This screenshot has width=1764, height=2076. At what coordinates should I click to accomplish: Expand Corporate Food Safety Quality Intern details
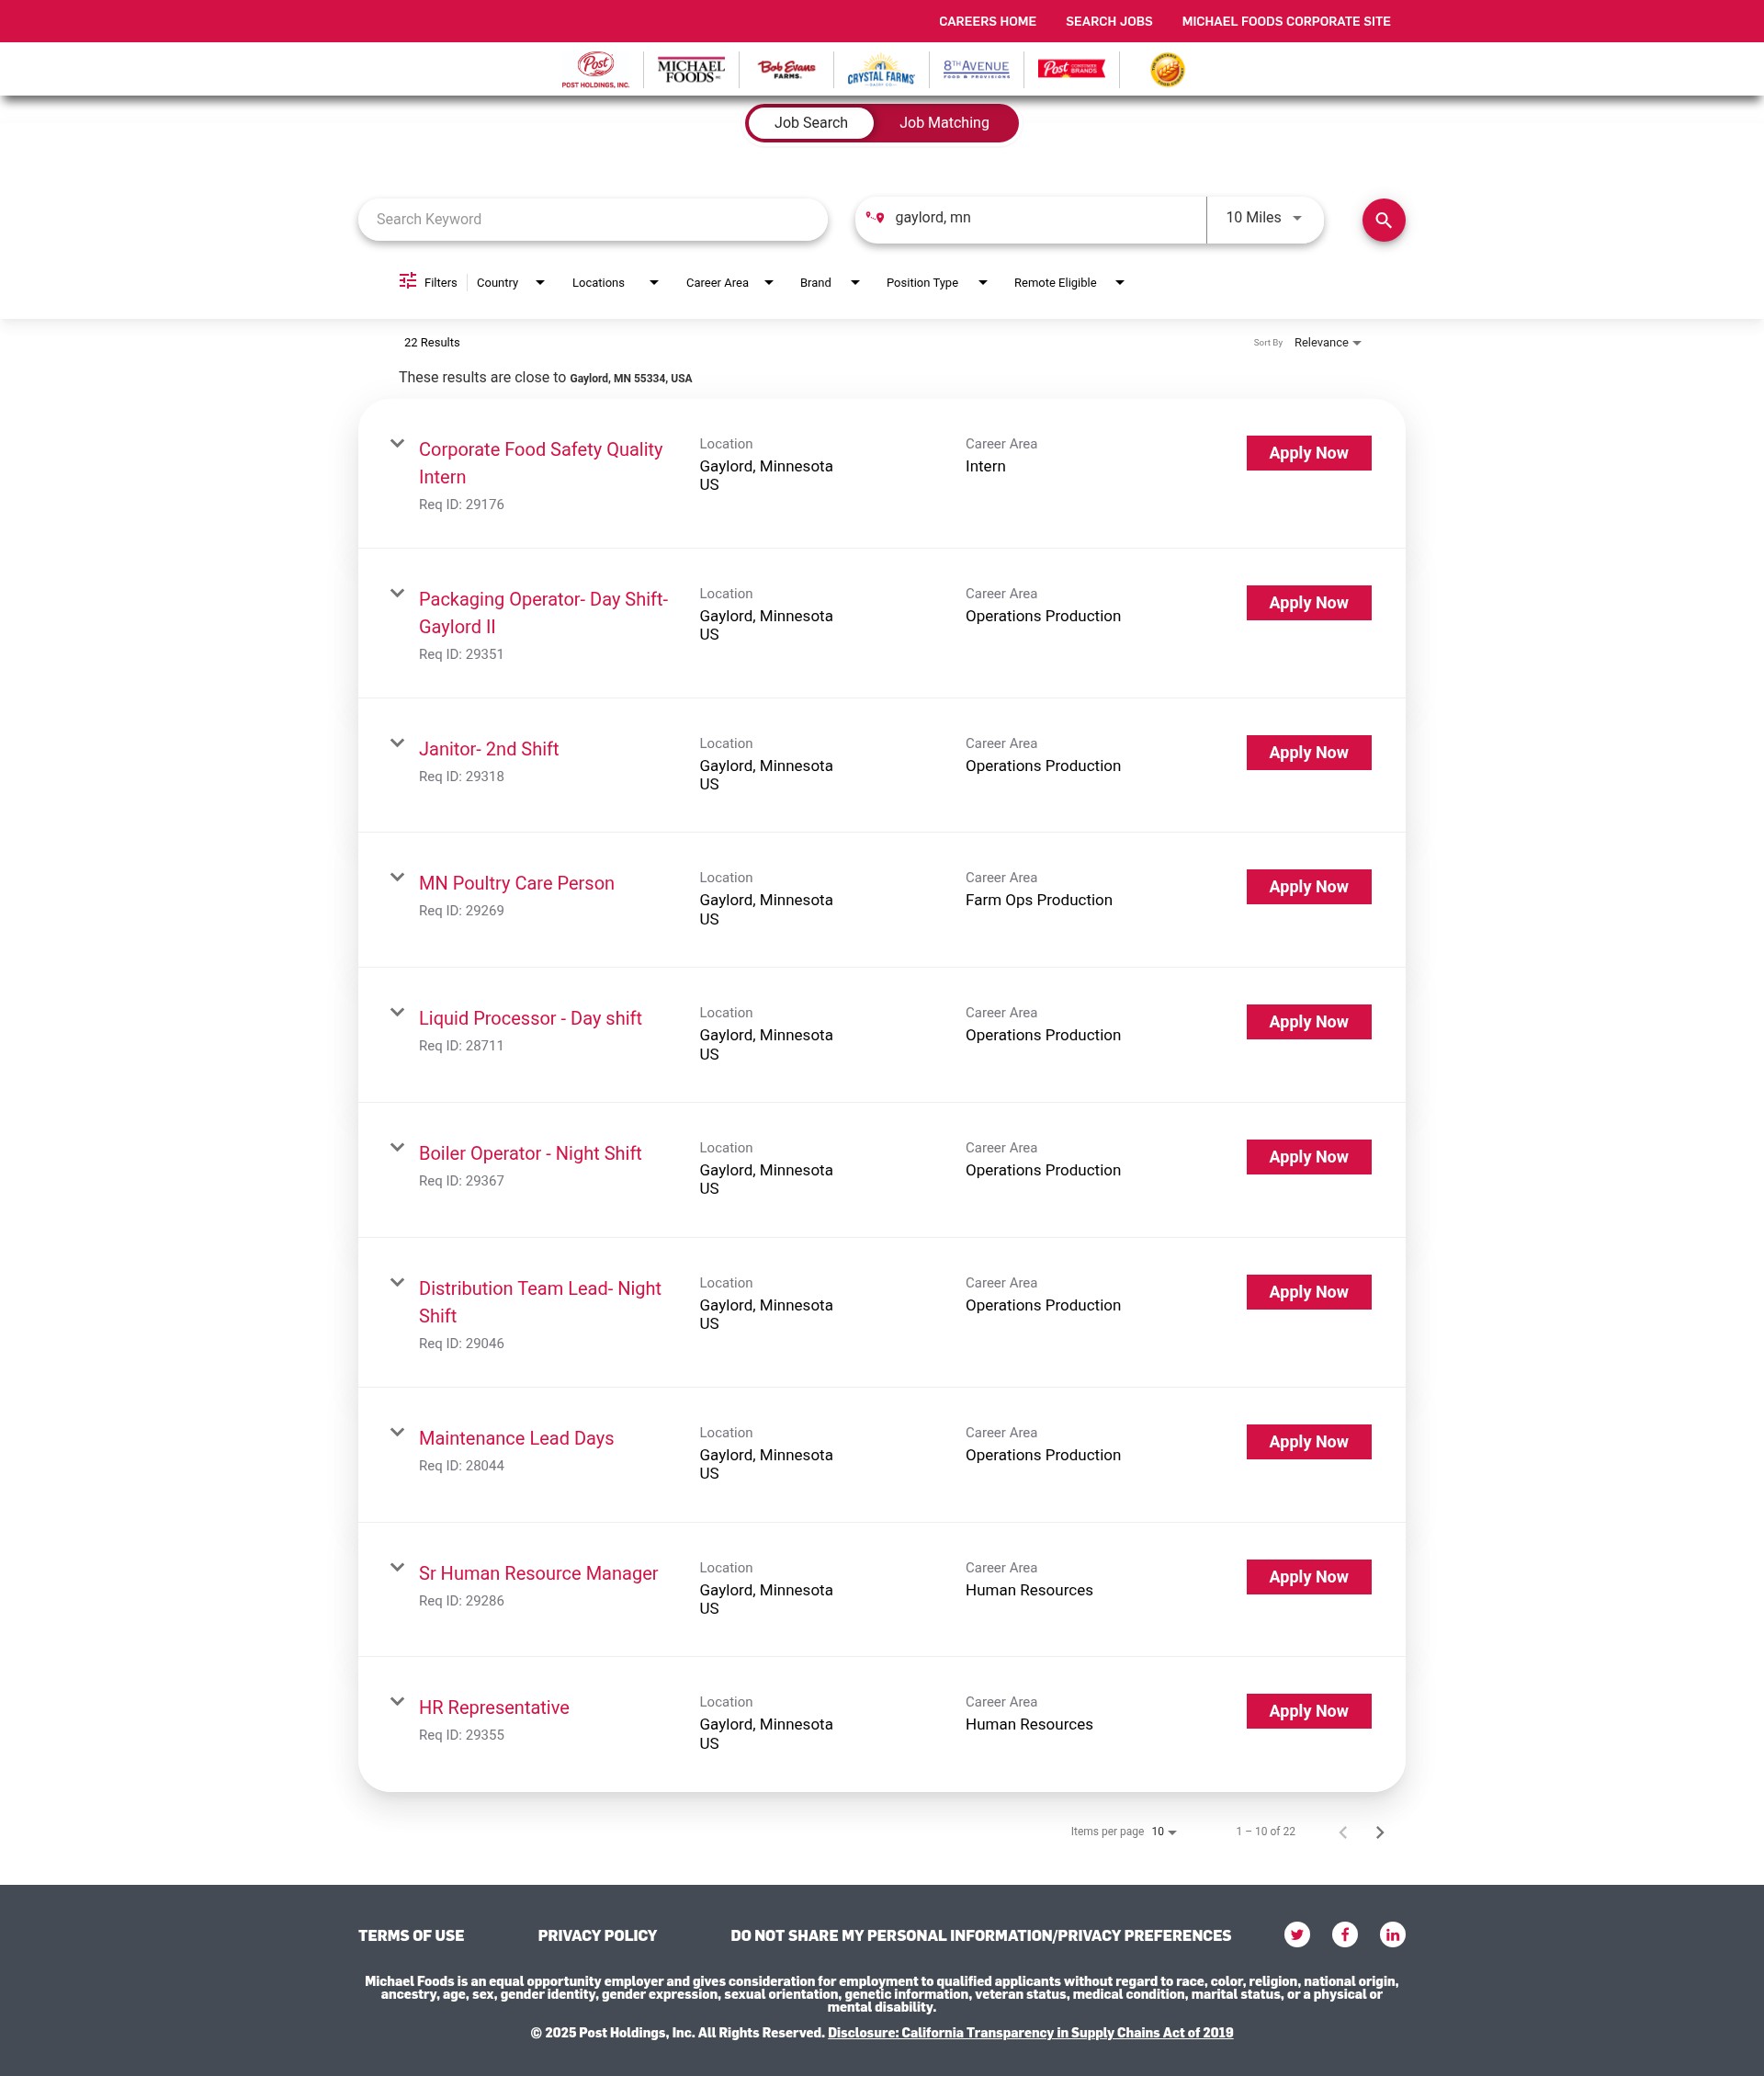pos(397,444)
